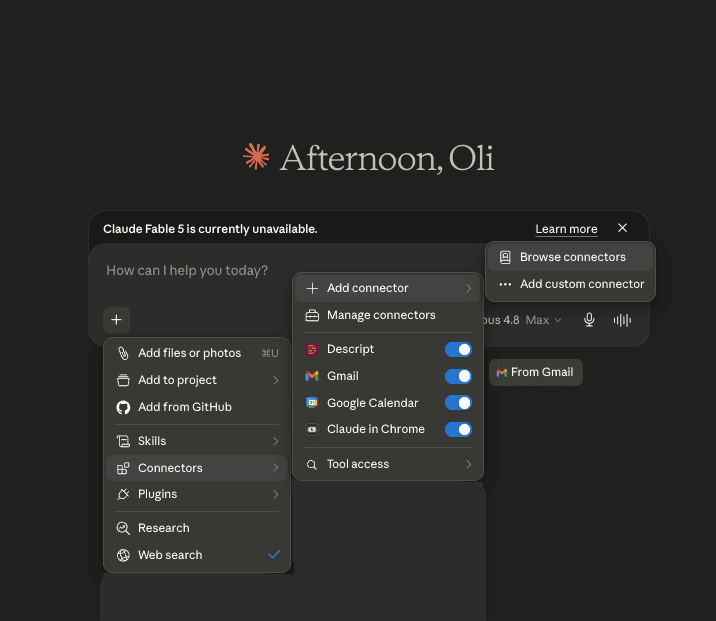Click the Tool access search icon
Image resolution: width=716 pixels, height=621 pixels.
point(312,464)
